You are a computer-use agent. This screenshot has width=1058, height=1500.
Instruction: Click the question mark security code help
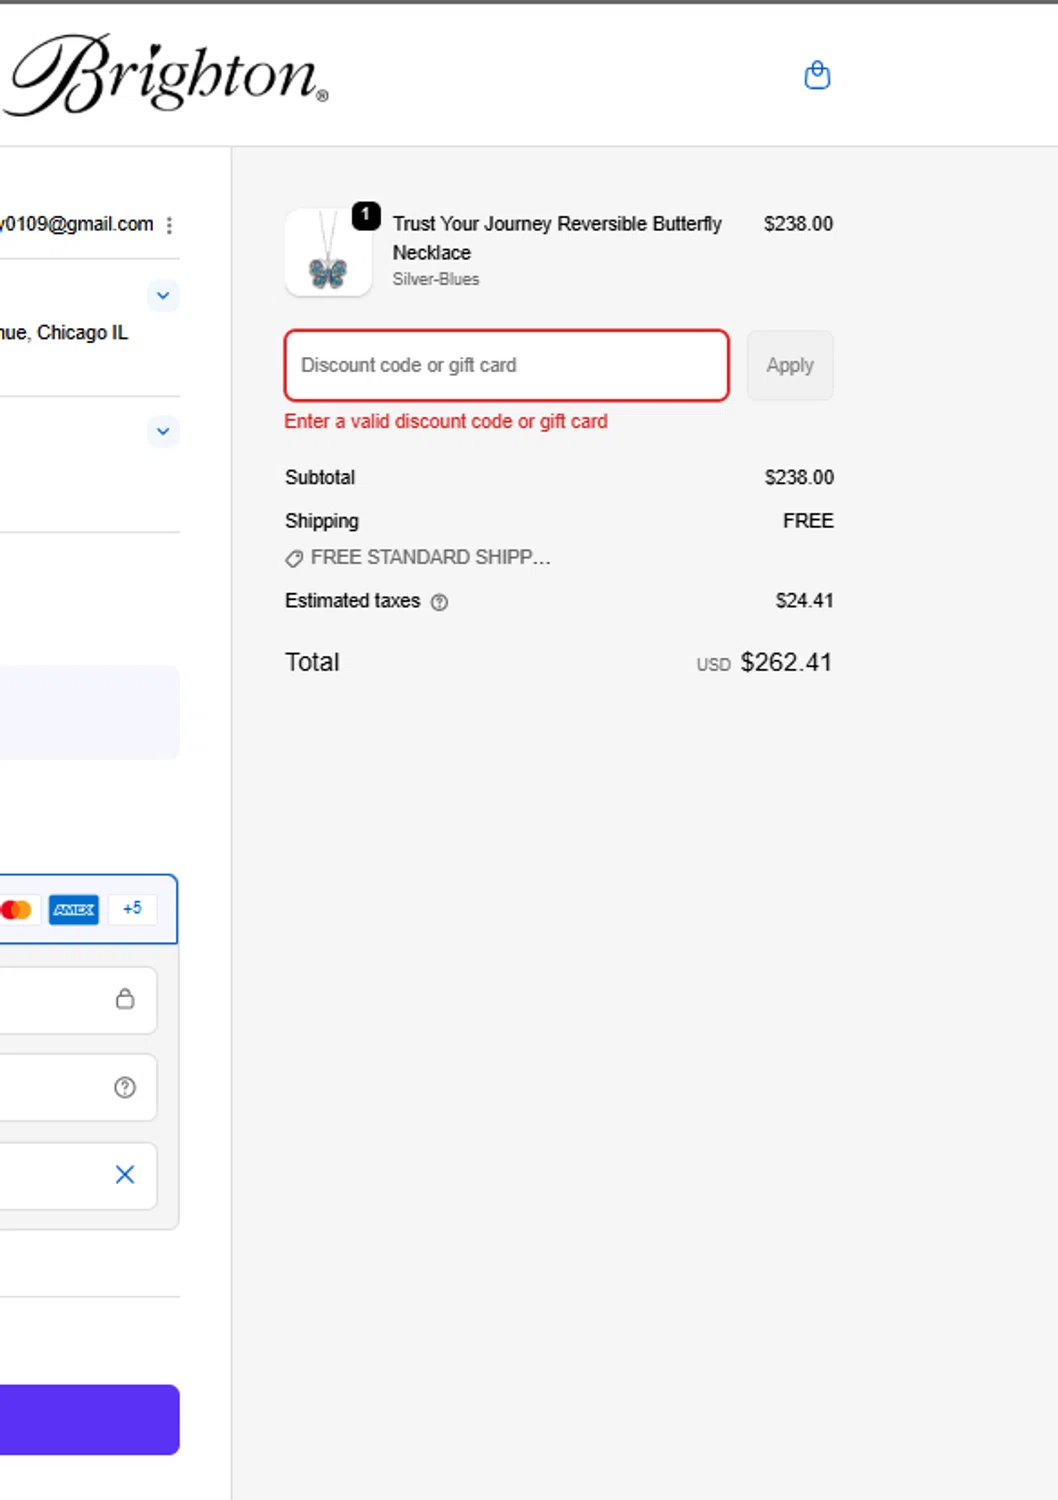[125, 1087]
